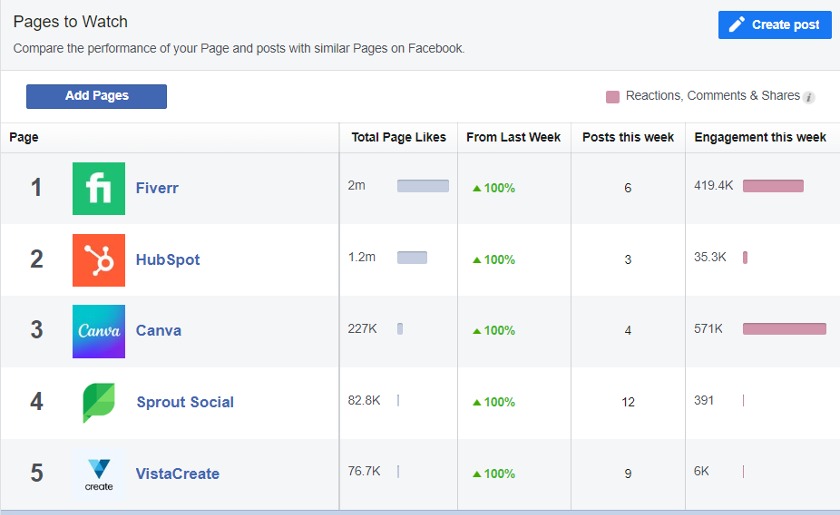Click Sprout Social's 391 engagement value
The width and height of the screenshot is (840, 515).
pyautogui.click(x=704, y=400)
